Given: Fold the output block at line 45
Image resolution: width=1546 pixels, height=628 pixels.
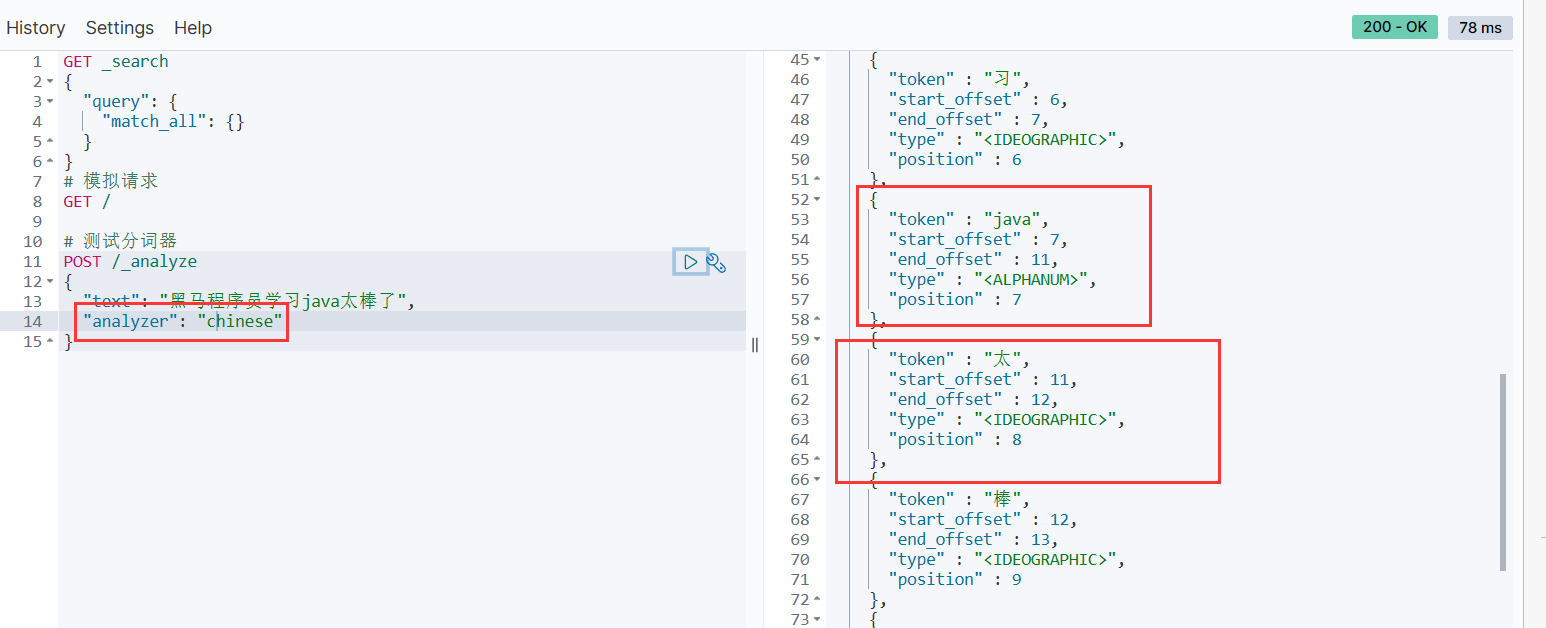Looking at the screenshot, I should click(x=817, y=60).
